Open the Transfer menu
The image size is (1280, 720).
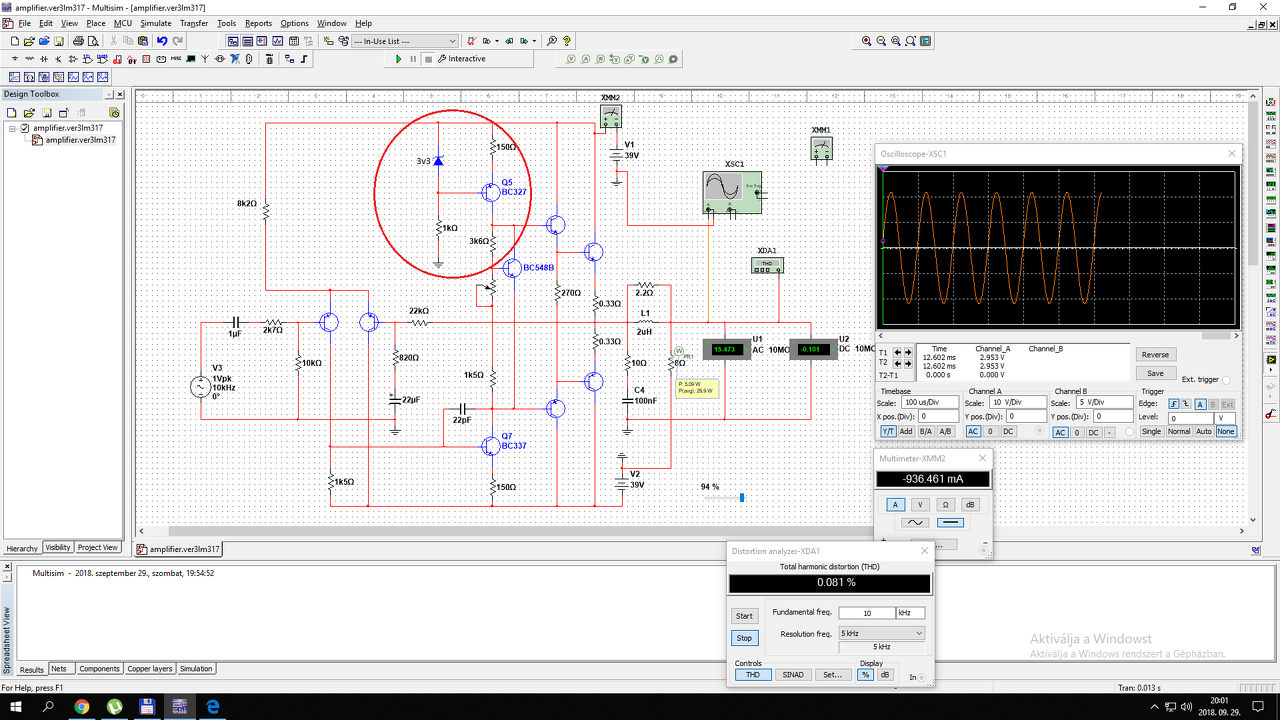pyautogui.click(x=194, y=23)
